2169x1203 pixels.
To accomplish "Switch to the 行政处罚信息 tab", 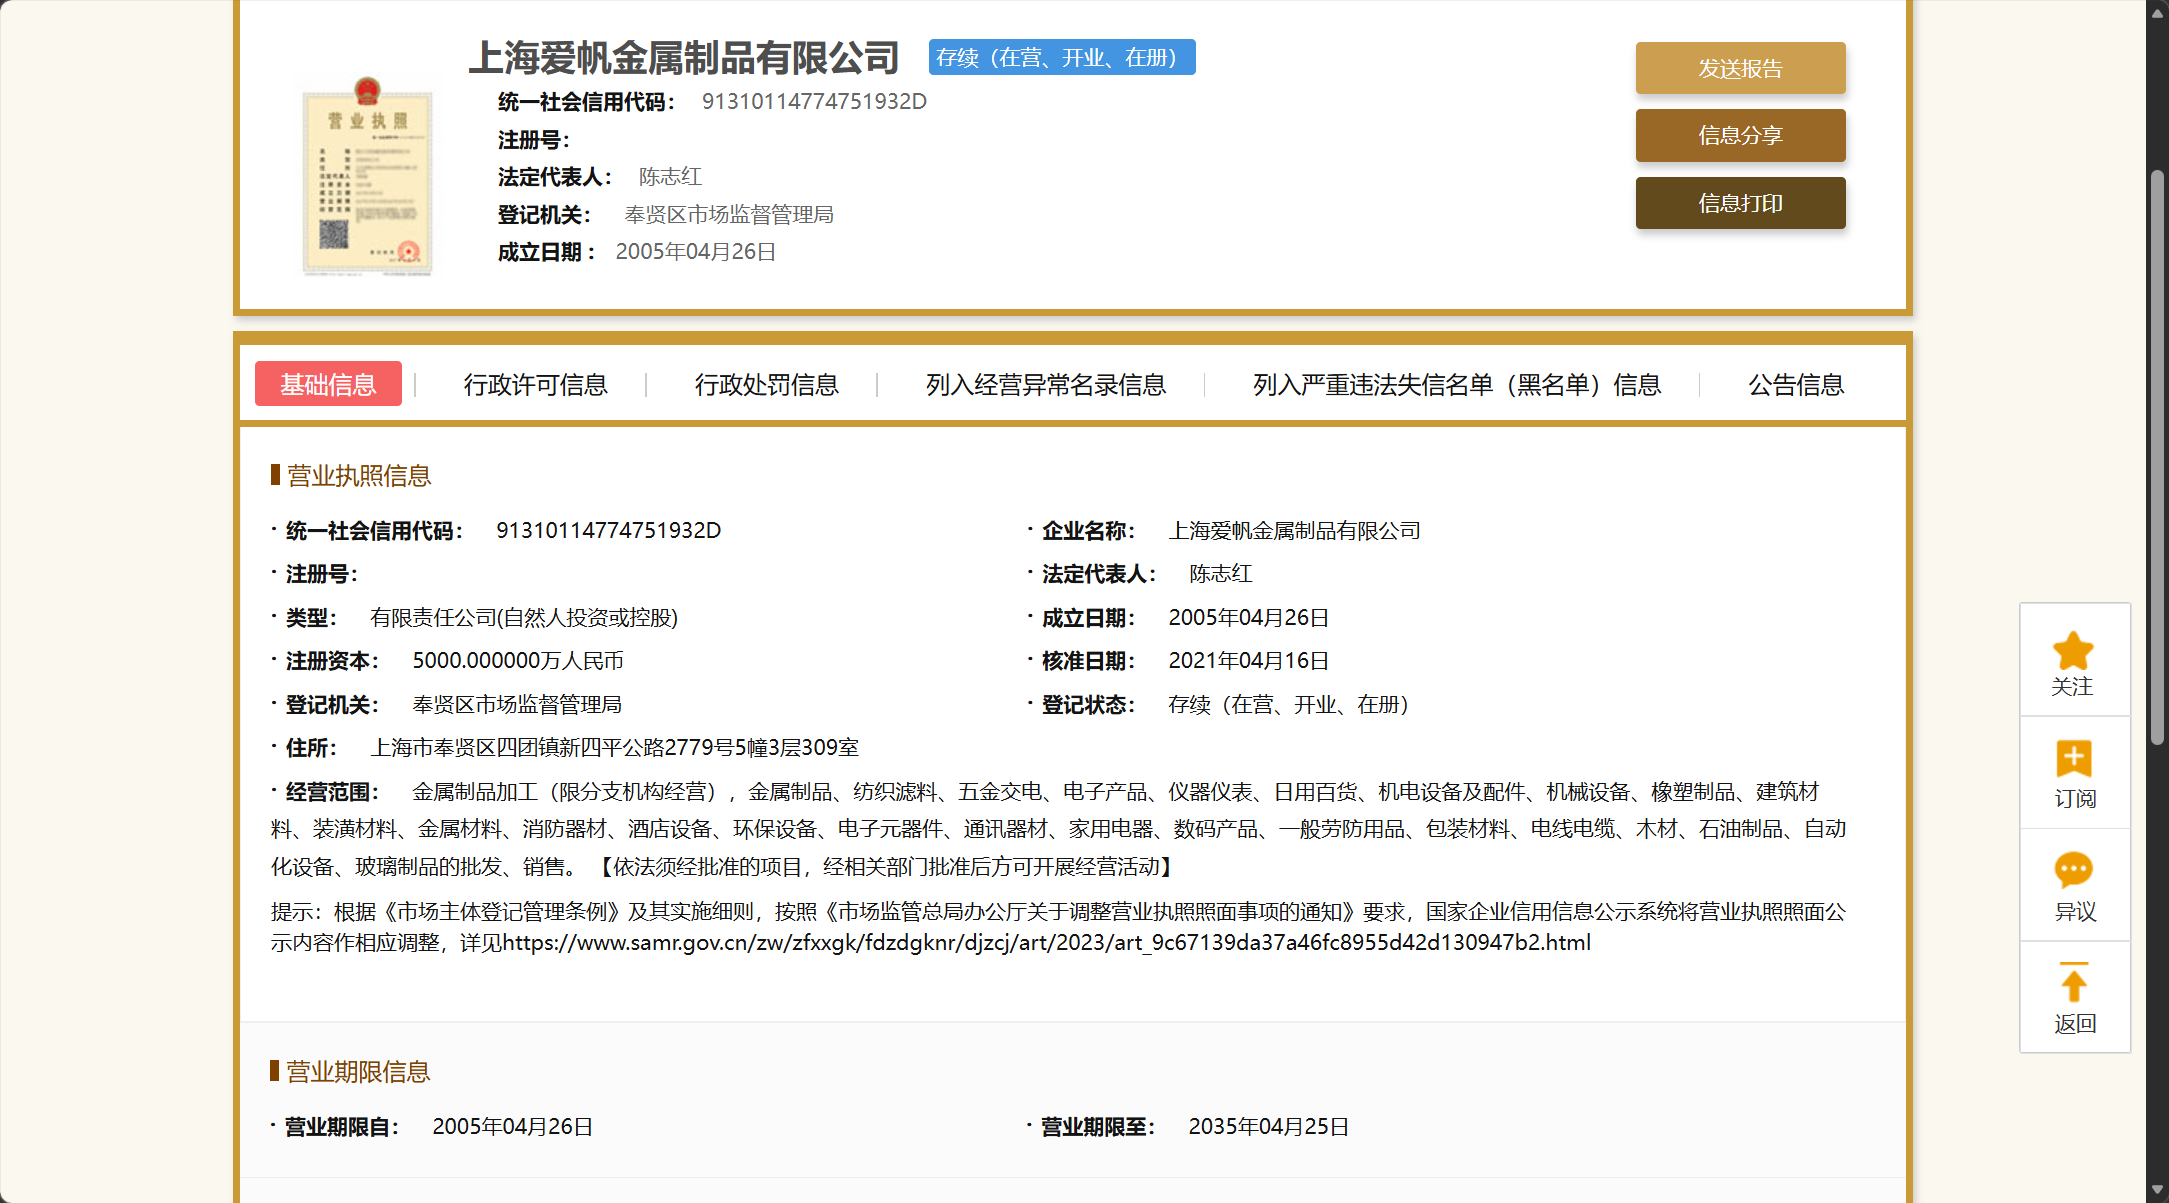I will [x=766, y=385].
